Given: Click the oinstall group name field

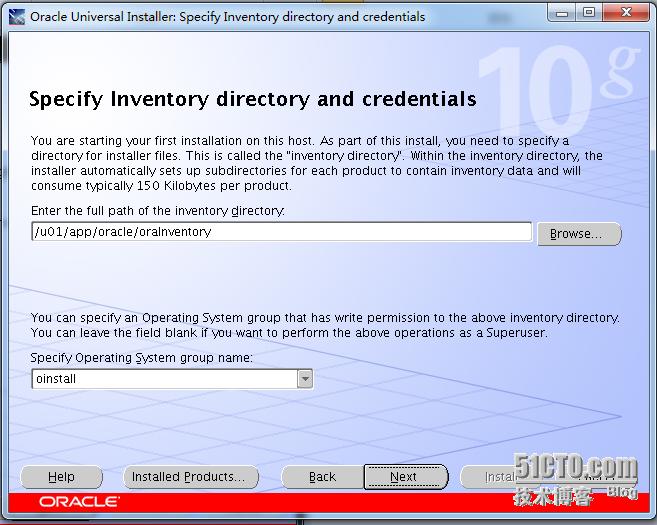Looking at the screenshot, I should tap(165, 379).
